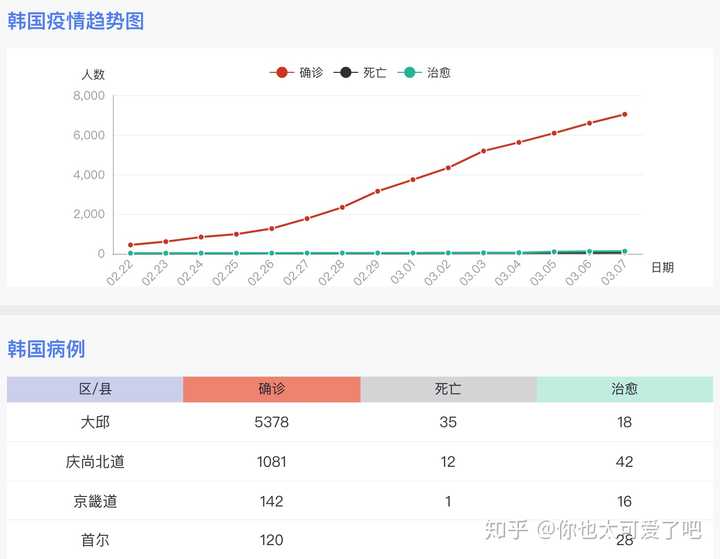
Task: Click confirmed count 120
Action: coord(271,540)
